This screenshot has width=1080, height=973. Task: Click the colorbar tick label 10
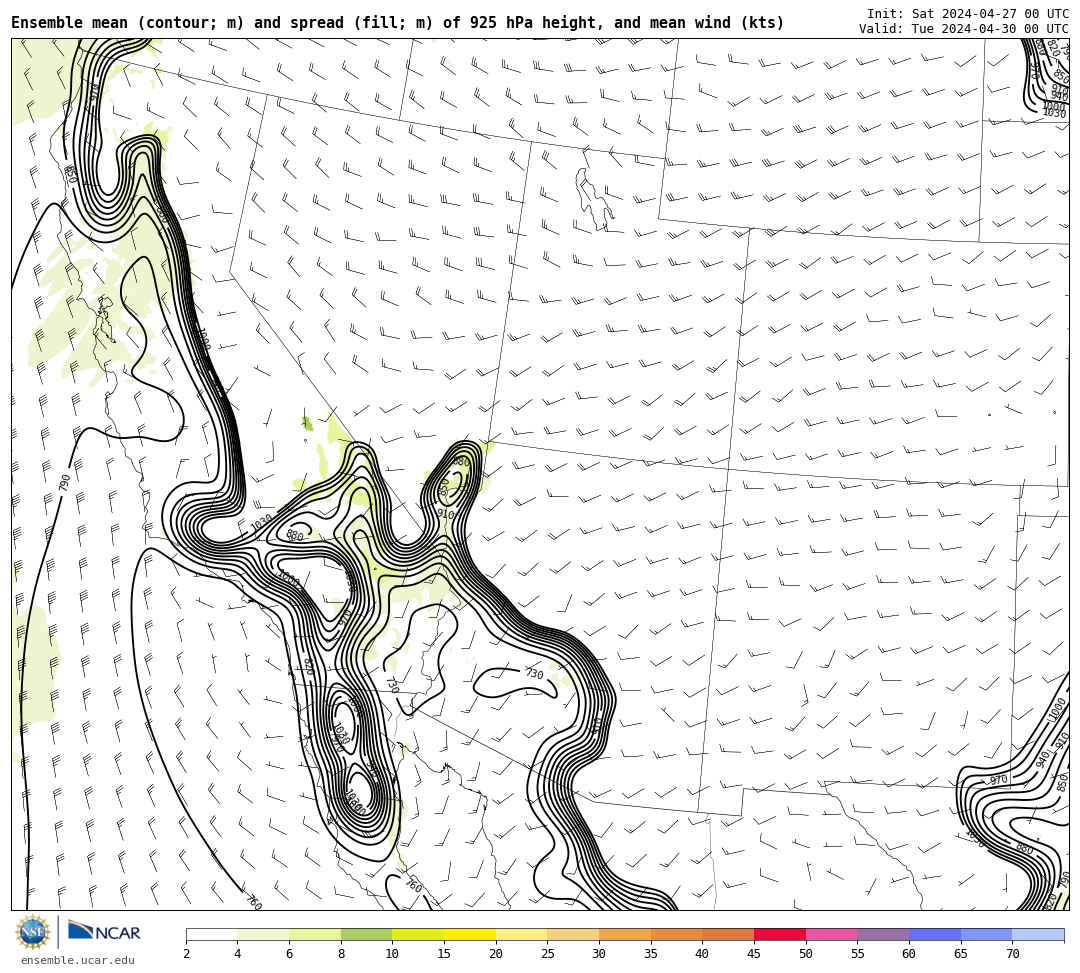(393, 954)
